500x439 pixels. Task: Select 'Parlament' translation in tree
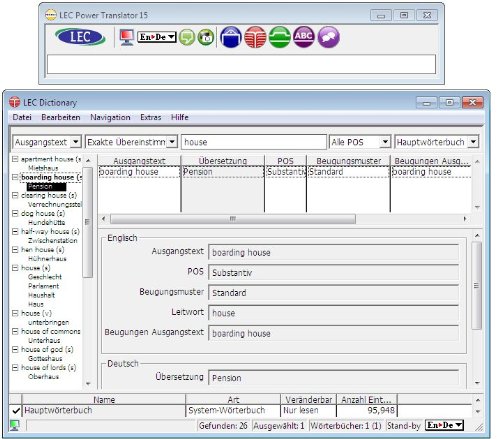click(x=44, y=286)
